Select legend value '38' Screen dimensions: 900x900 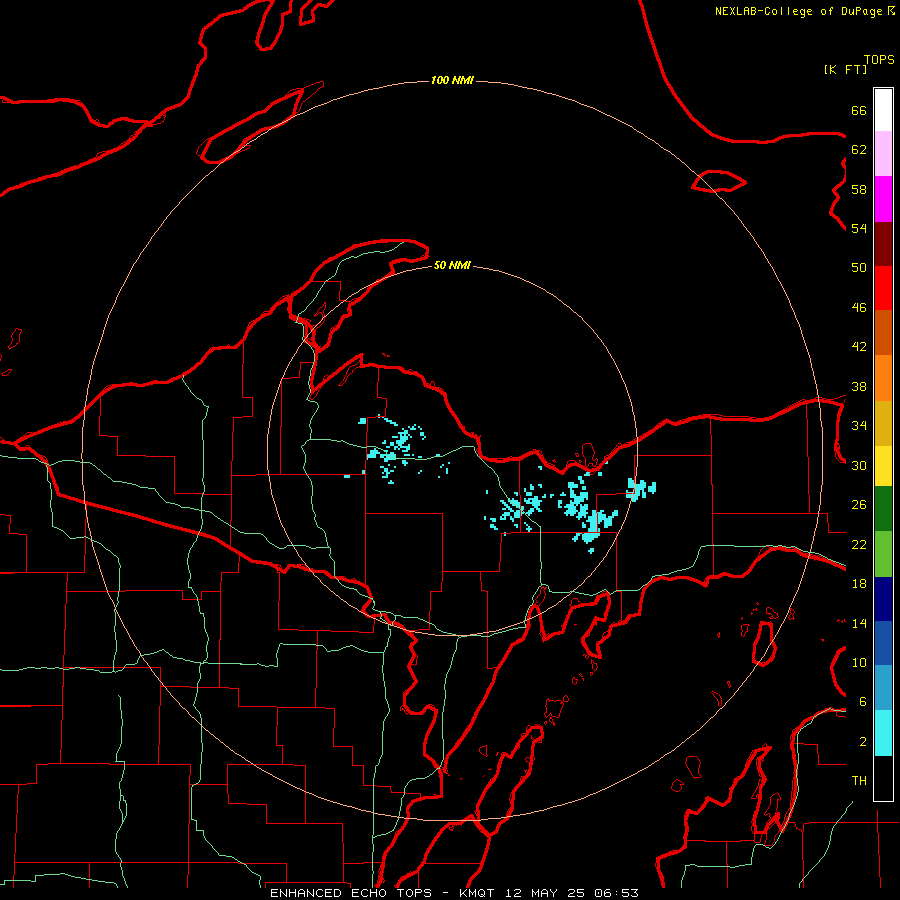pos(859,386)
